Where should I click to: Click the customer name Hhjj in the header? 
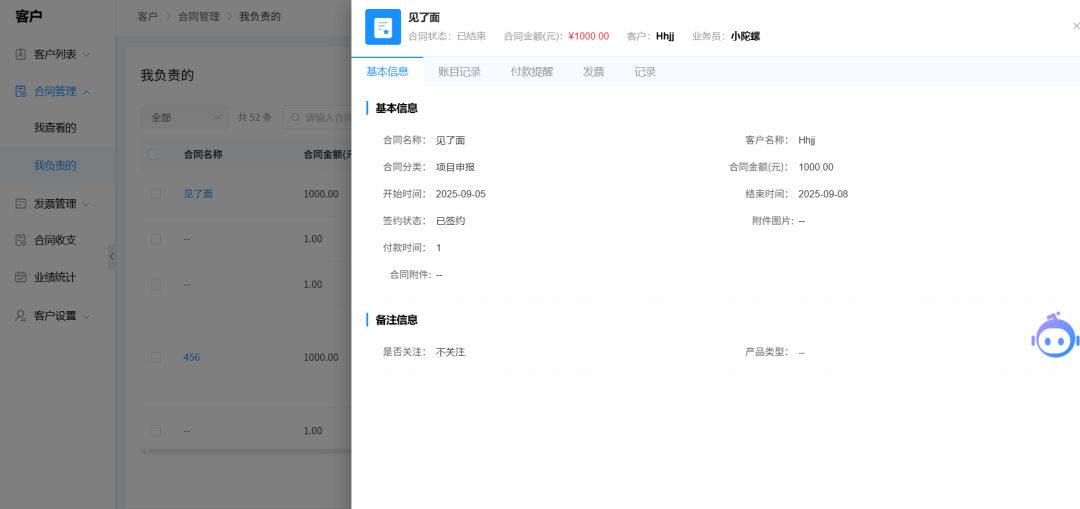[665, 37]
